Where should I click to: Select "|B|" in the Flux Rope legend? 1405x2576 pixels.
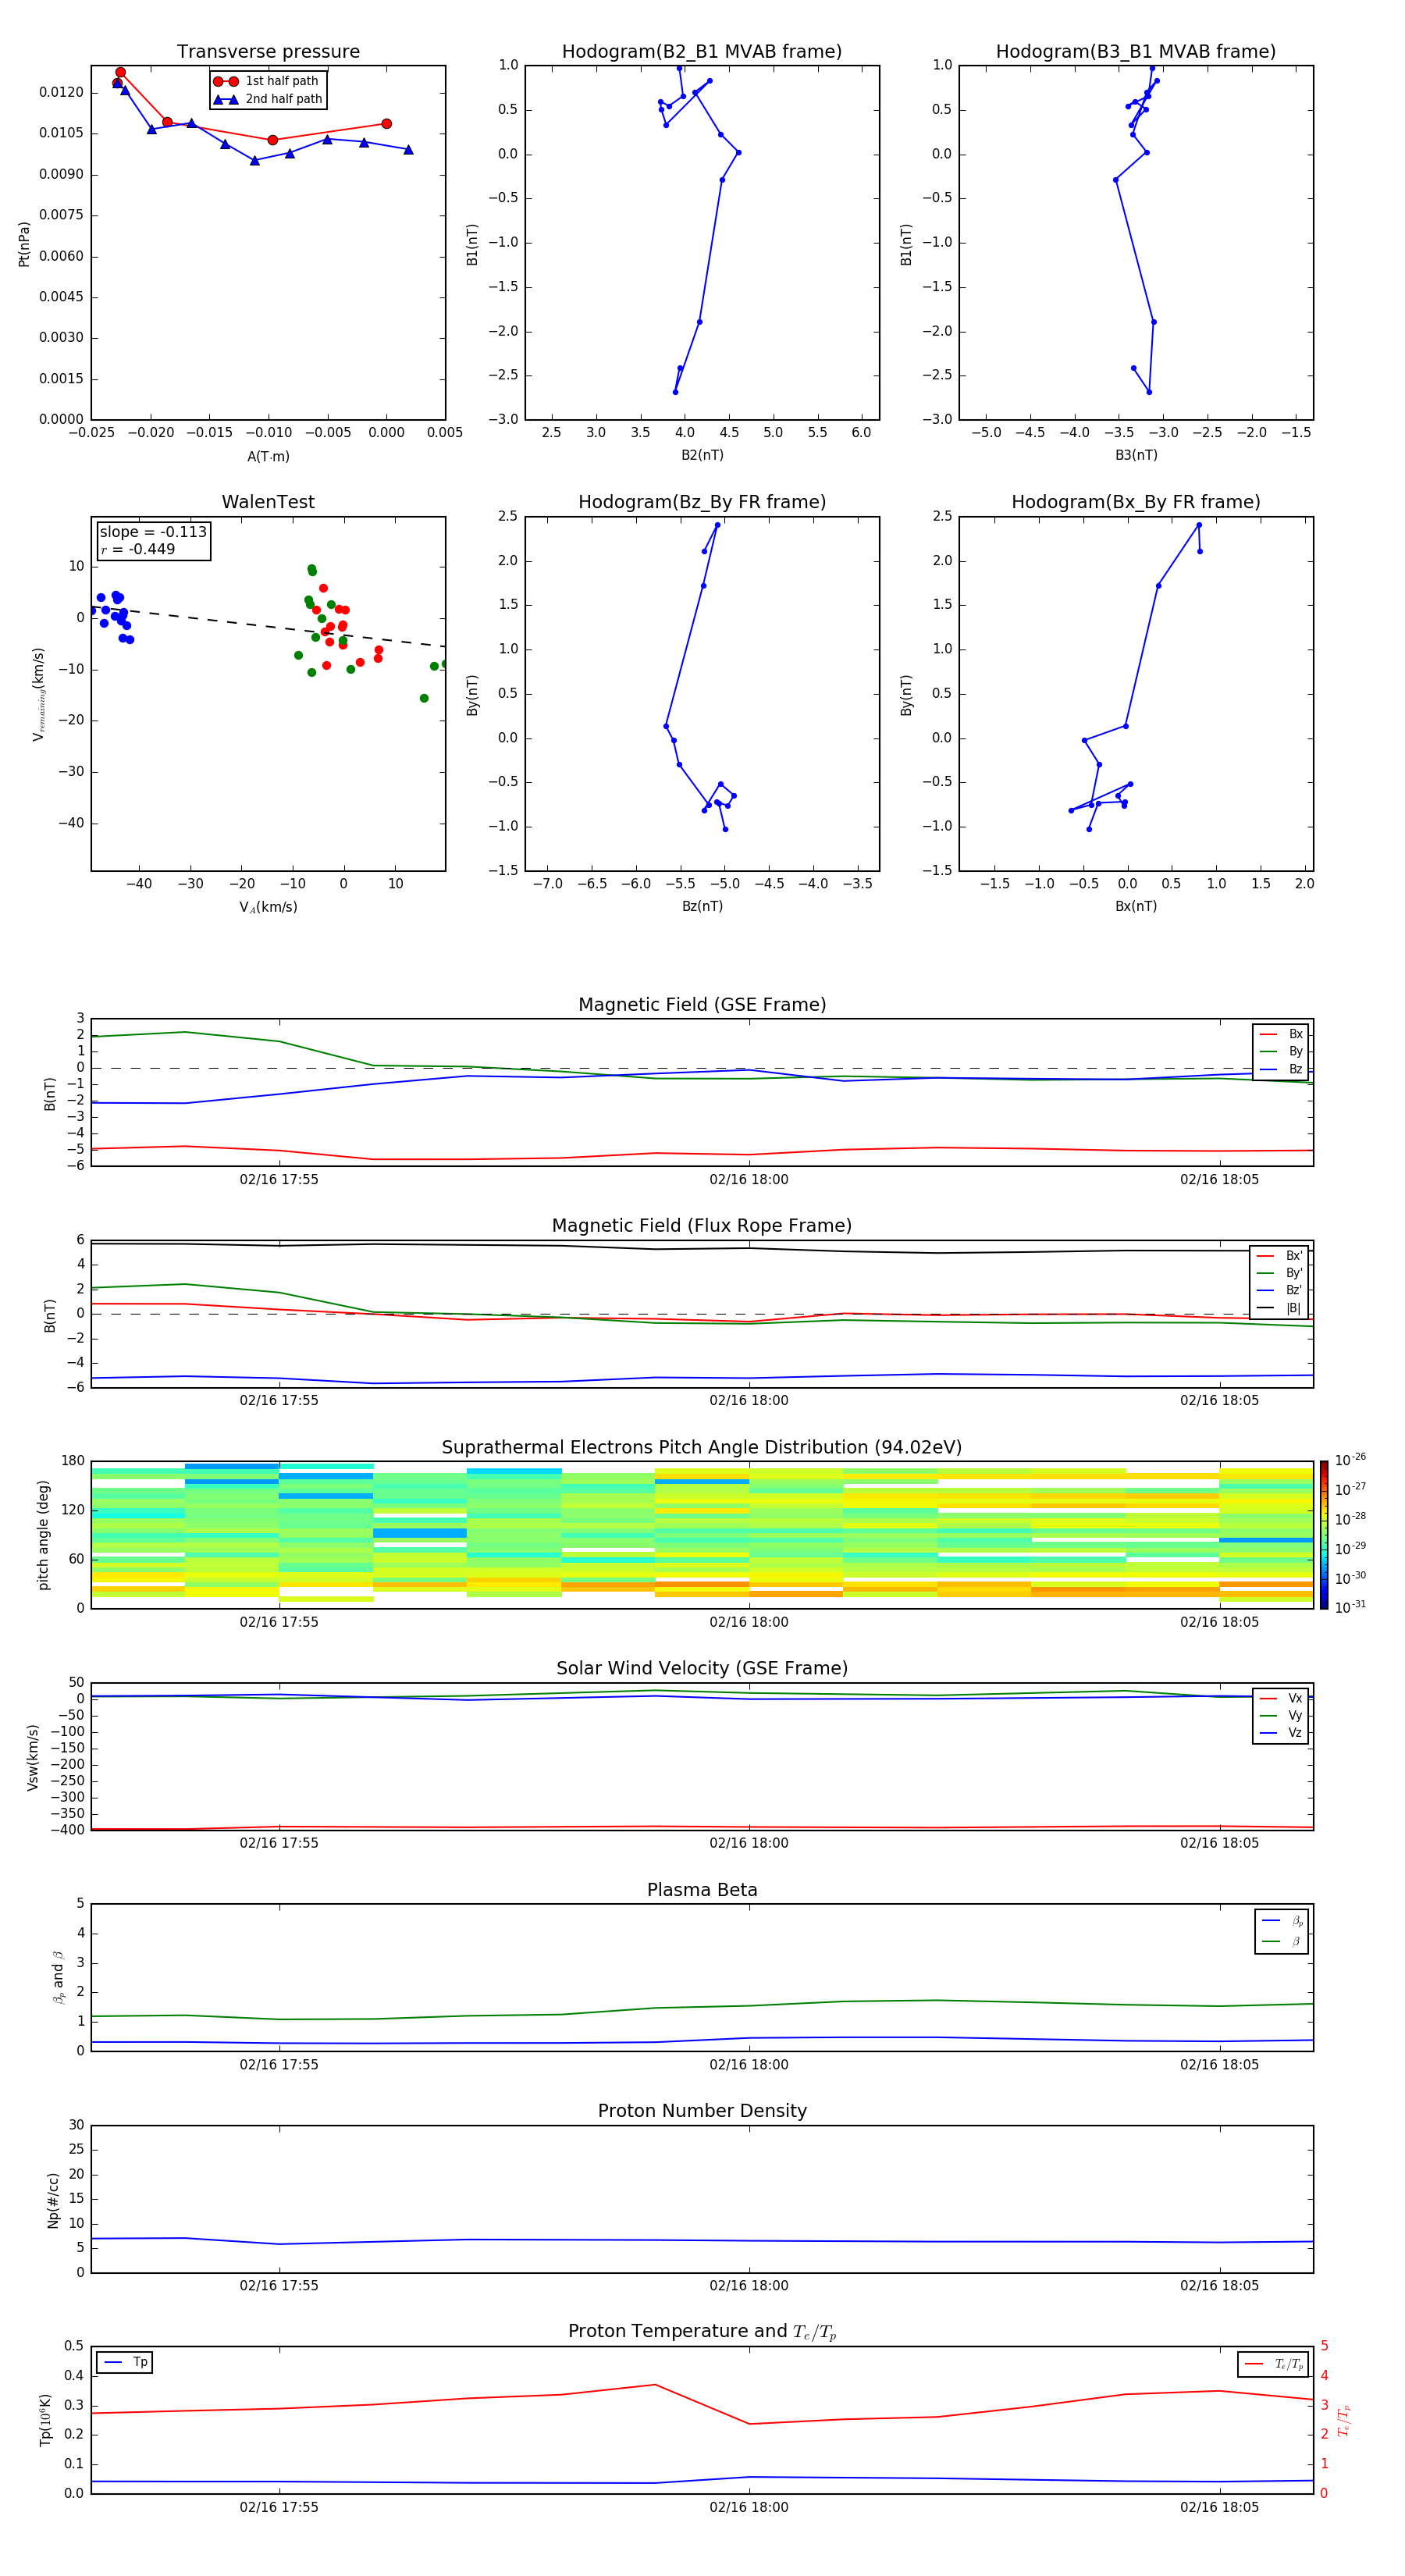[x=1280, y=1308]
